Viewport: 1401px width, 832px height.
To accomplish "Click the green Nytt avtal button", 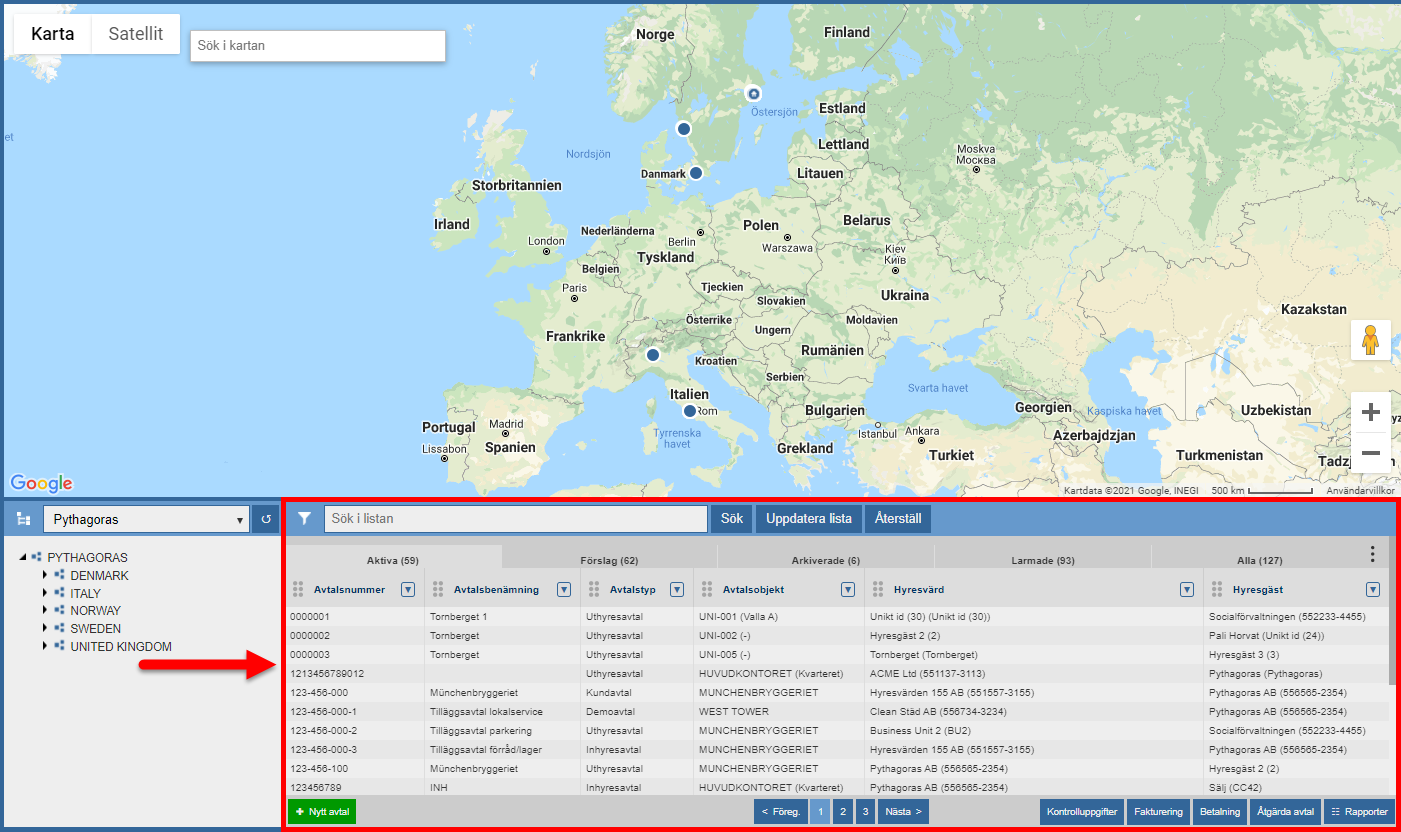I will tap(322, 812).
